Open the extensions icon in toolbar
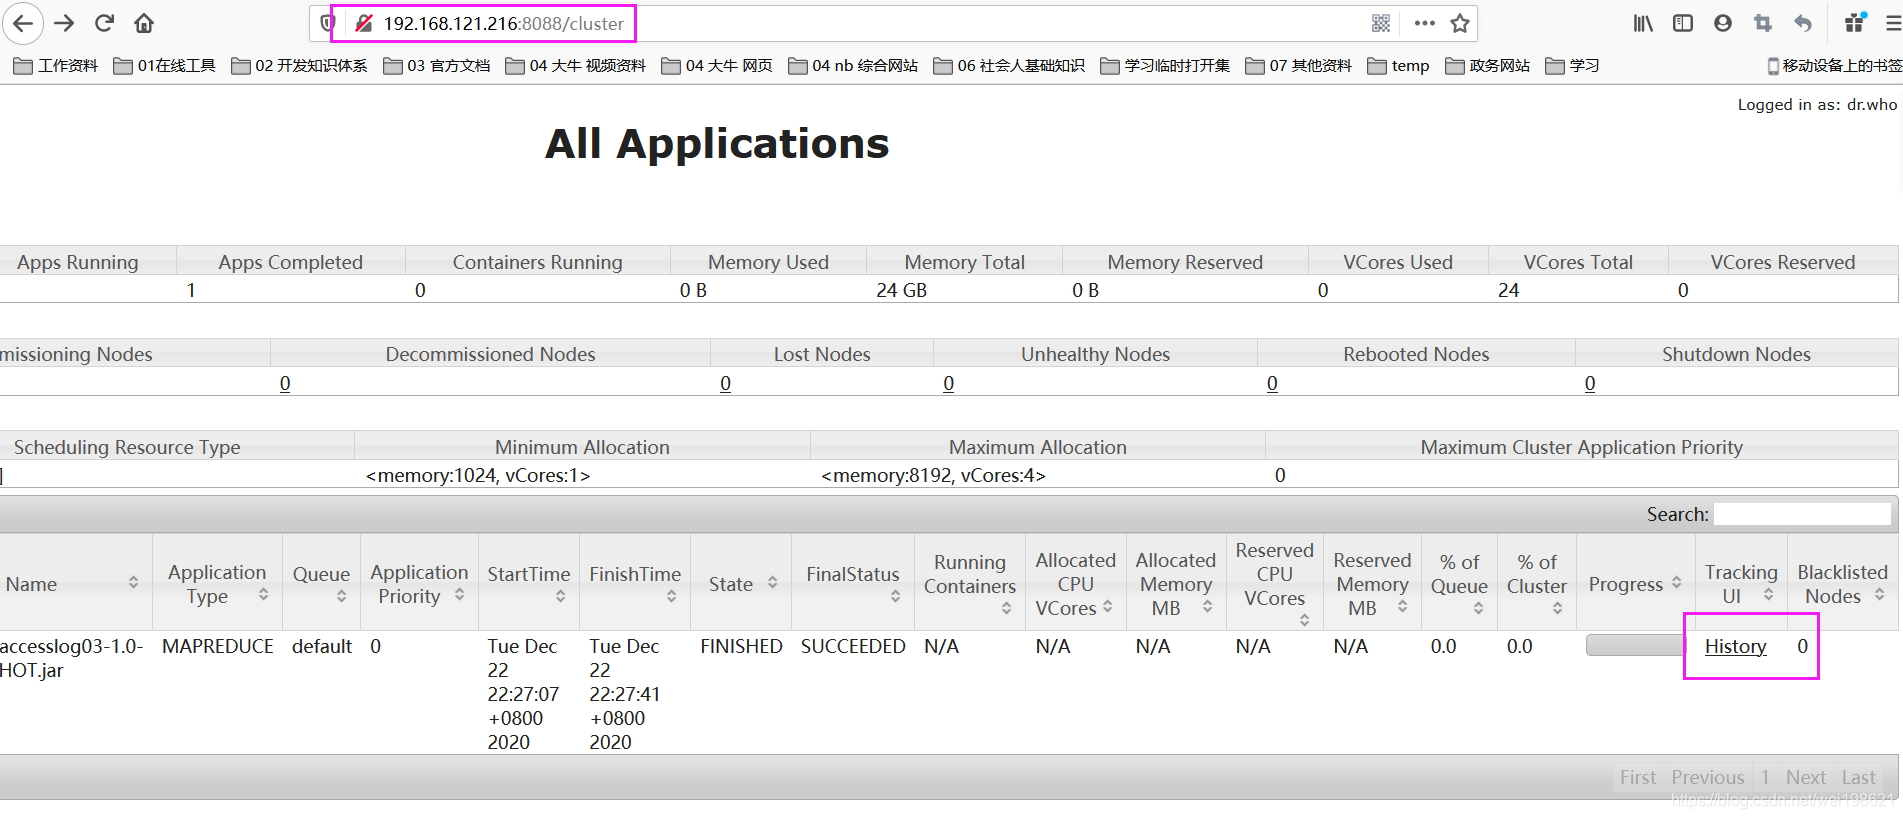This screenshot has height=819, width=1903. point(1855,22)
